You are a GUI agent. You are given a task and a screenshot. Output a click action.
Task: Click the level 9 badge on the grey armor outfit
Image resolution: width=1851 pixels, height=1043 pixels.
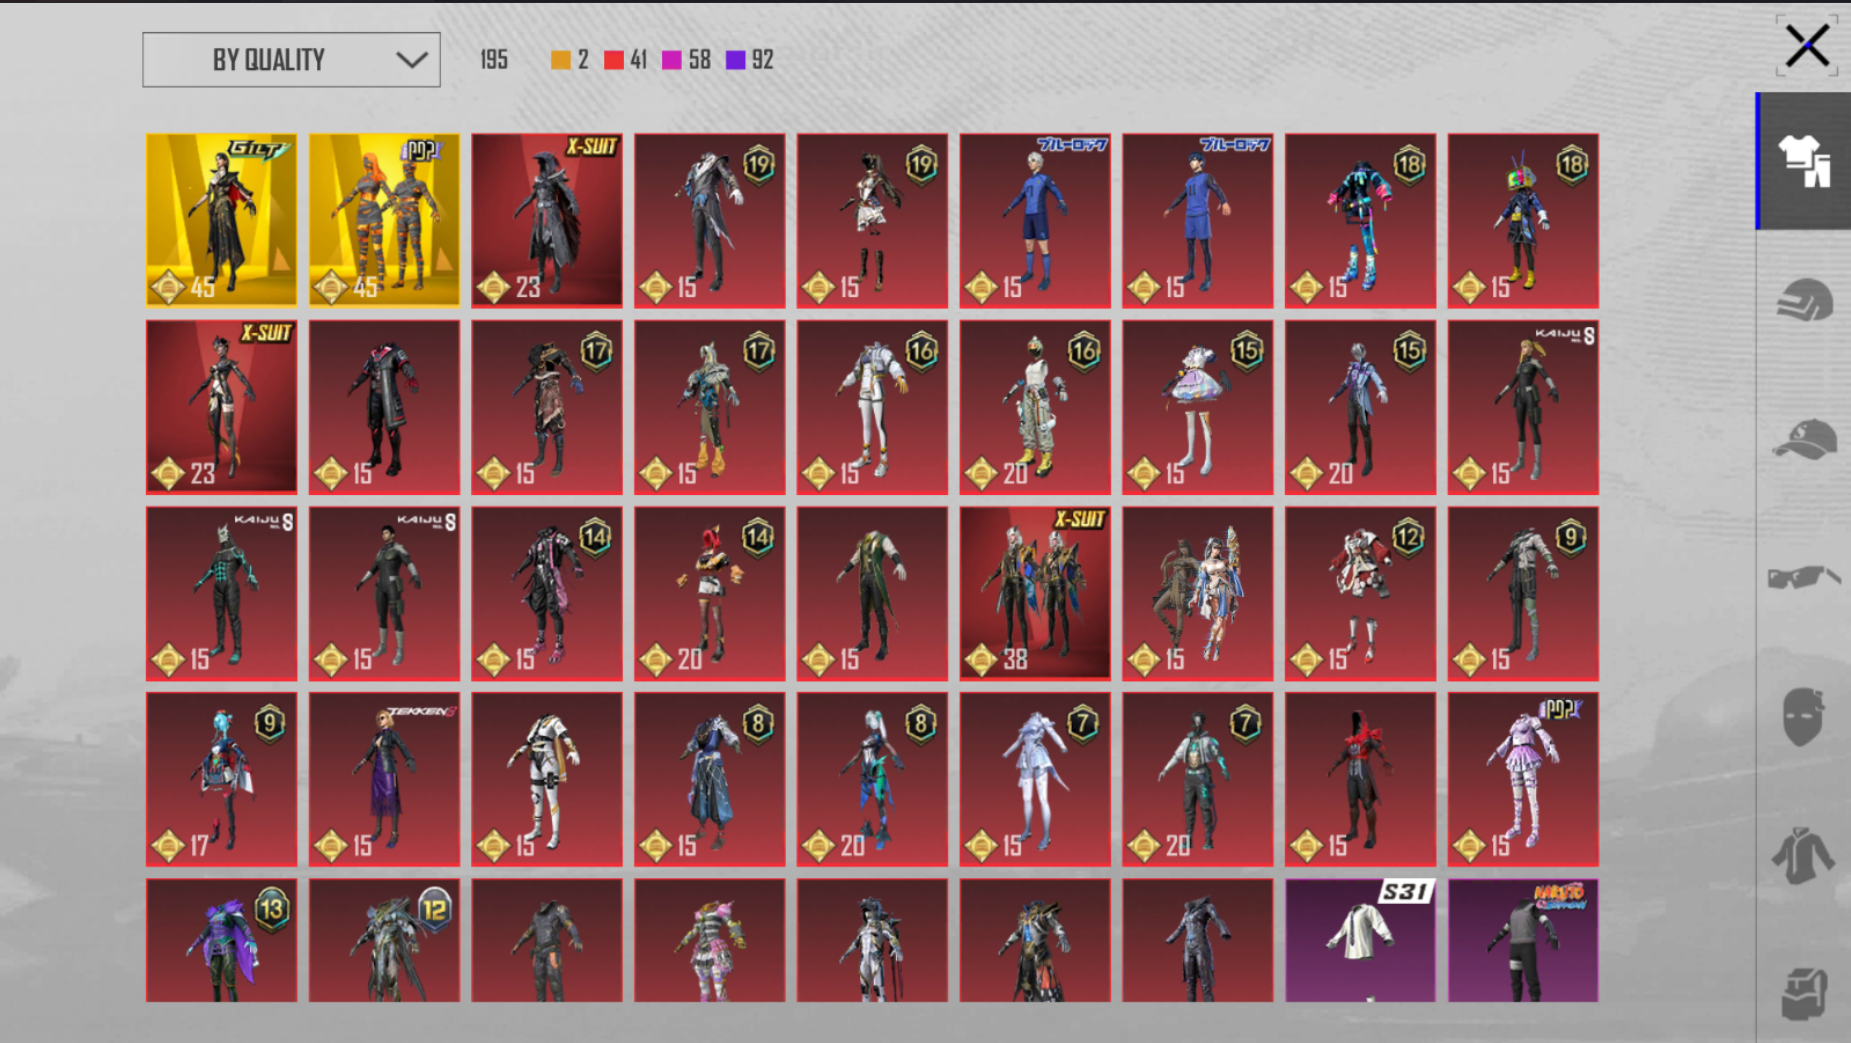(1571, 537)
